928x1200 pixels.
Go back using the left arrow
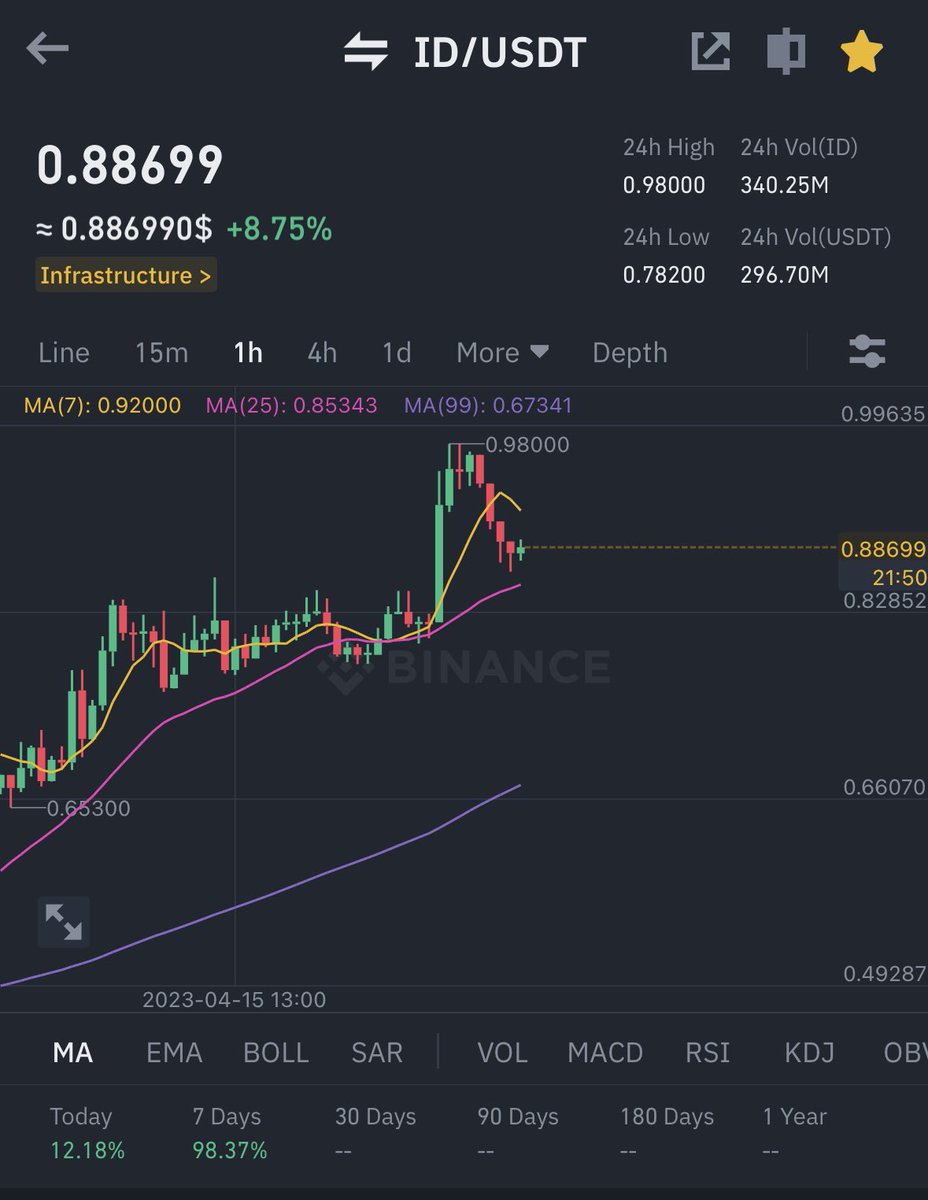[x=47, y=49]
